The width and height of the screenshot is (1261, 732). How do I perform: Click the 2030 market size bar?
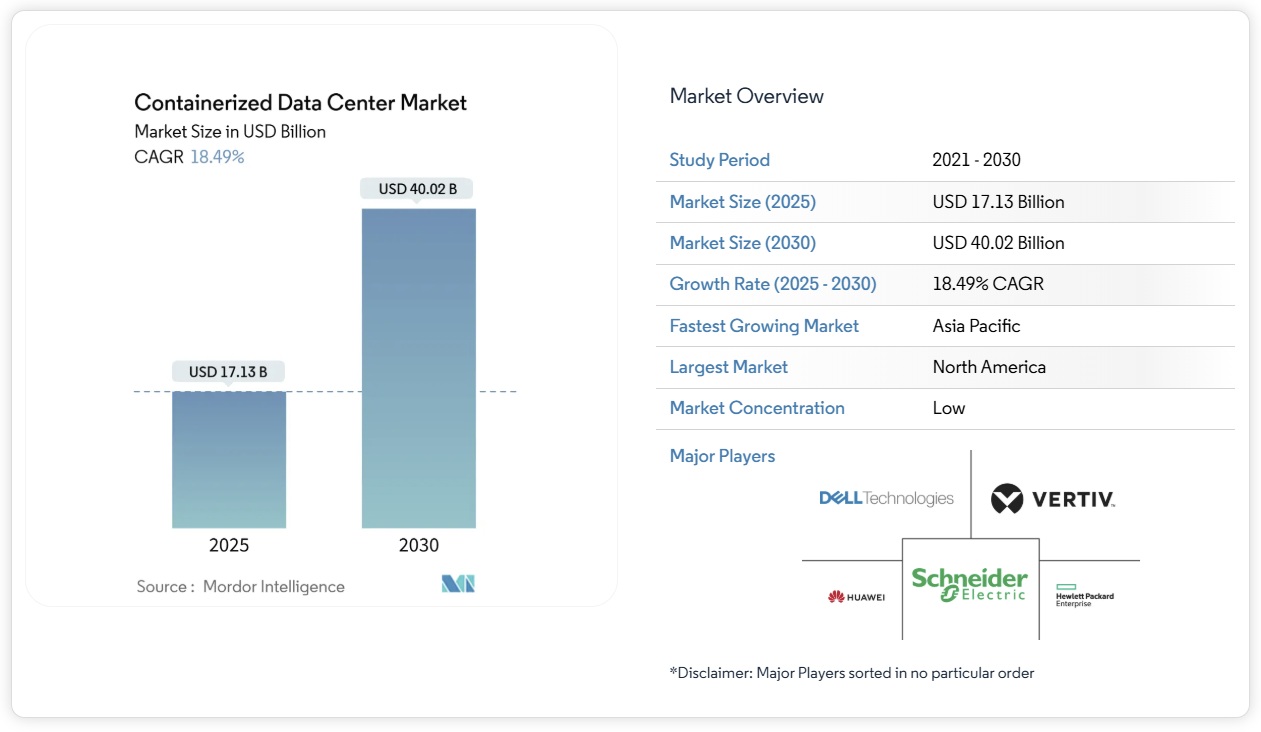click(418, 368)
